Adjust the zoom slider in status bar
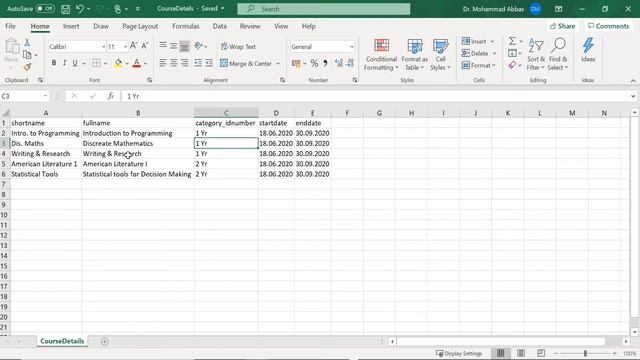 pyautogui.click(x=585, y=353)
